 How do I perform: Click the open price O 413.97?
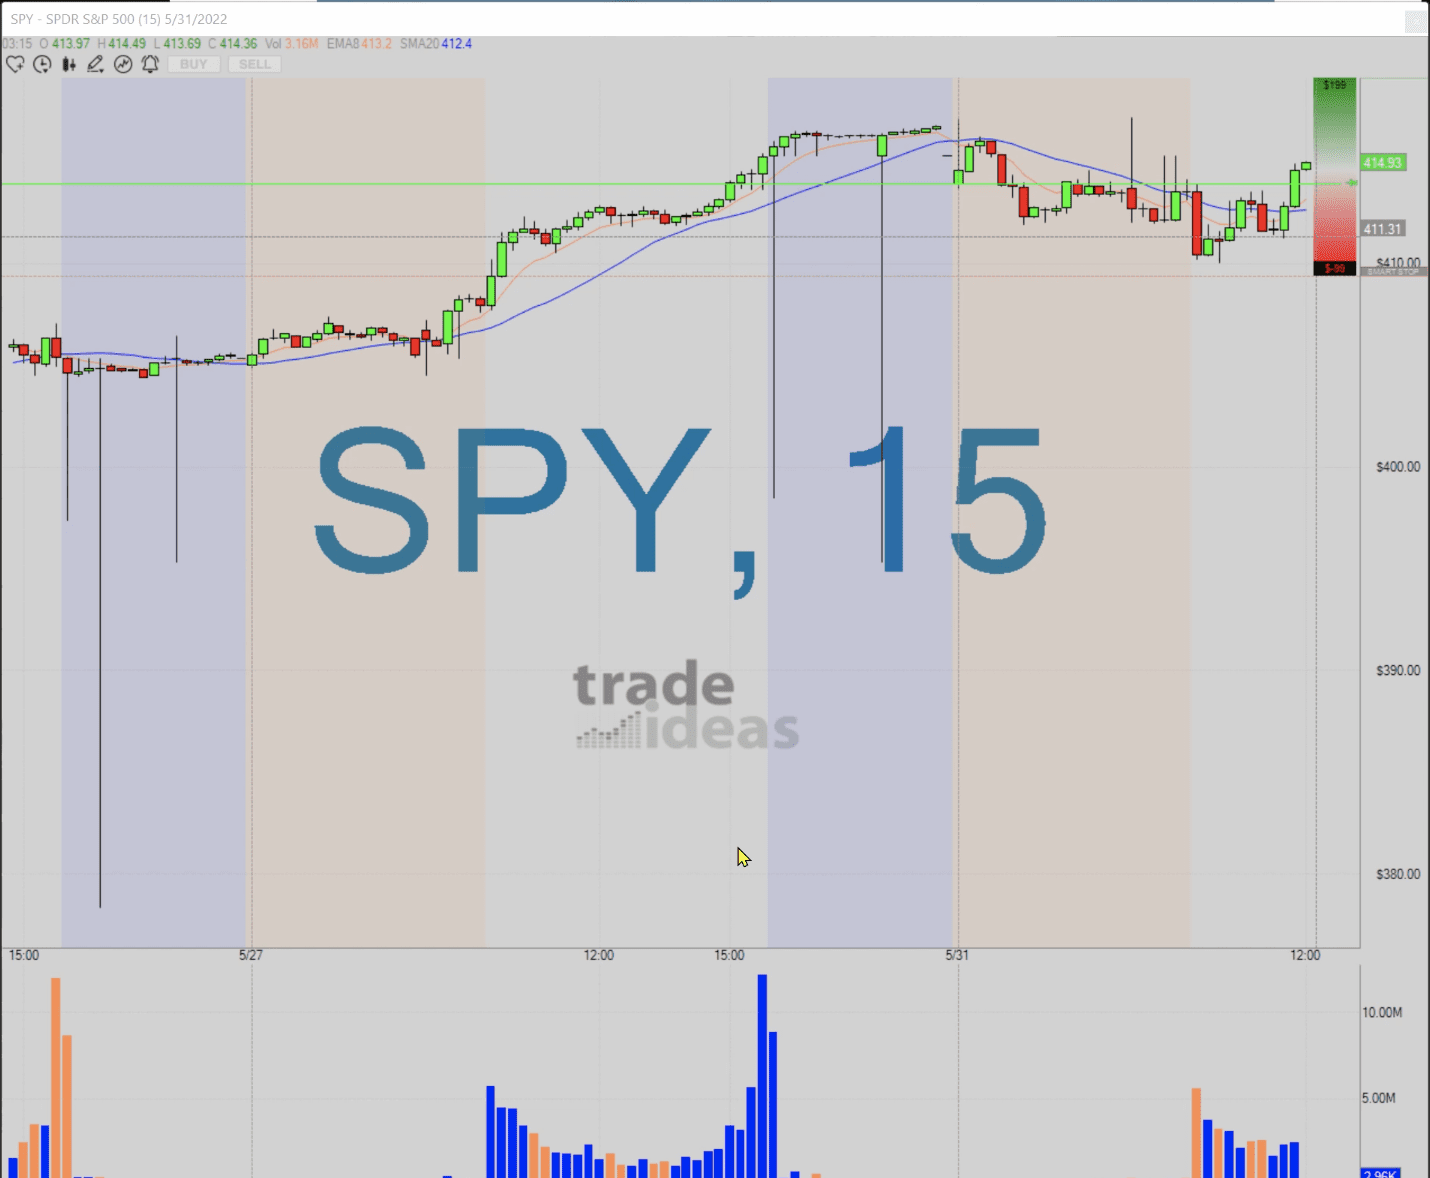[x=64, y=44]
